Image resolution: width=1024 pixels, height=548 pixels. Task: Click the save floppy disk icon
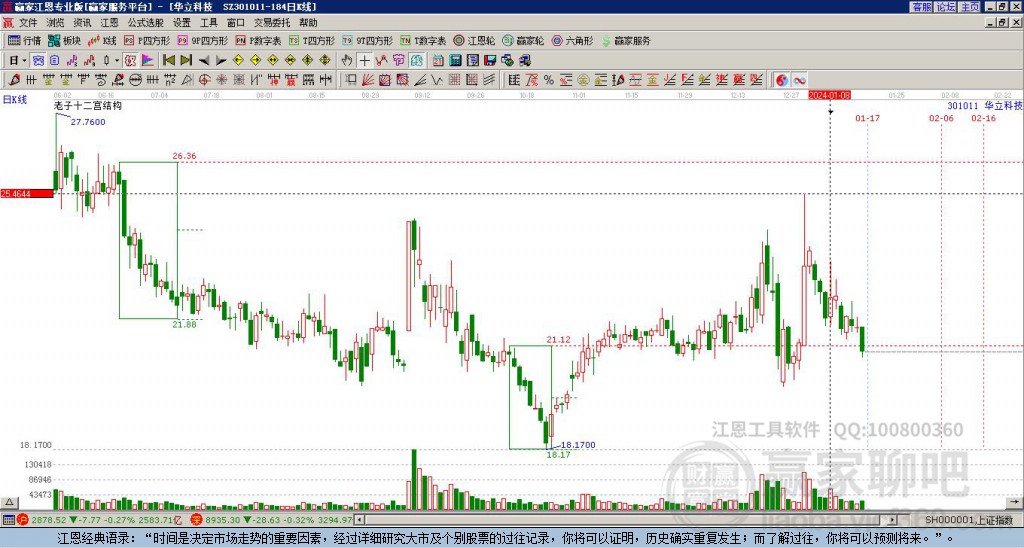click(490, 61)
